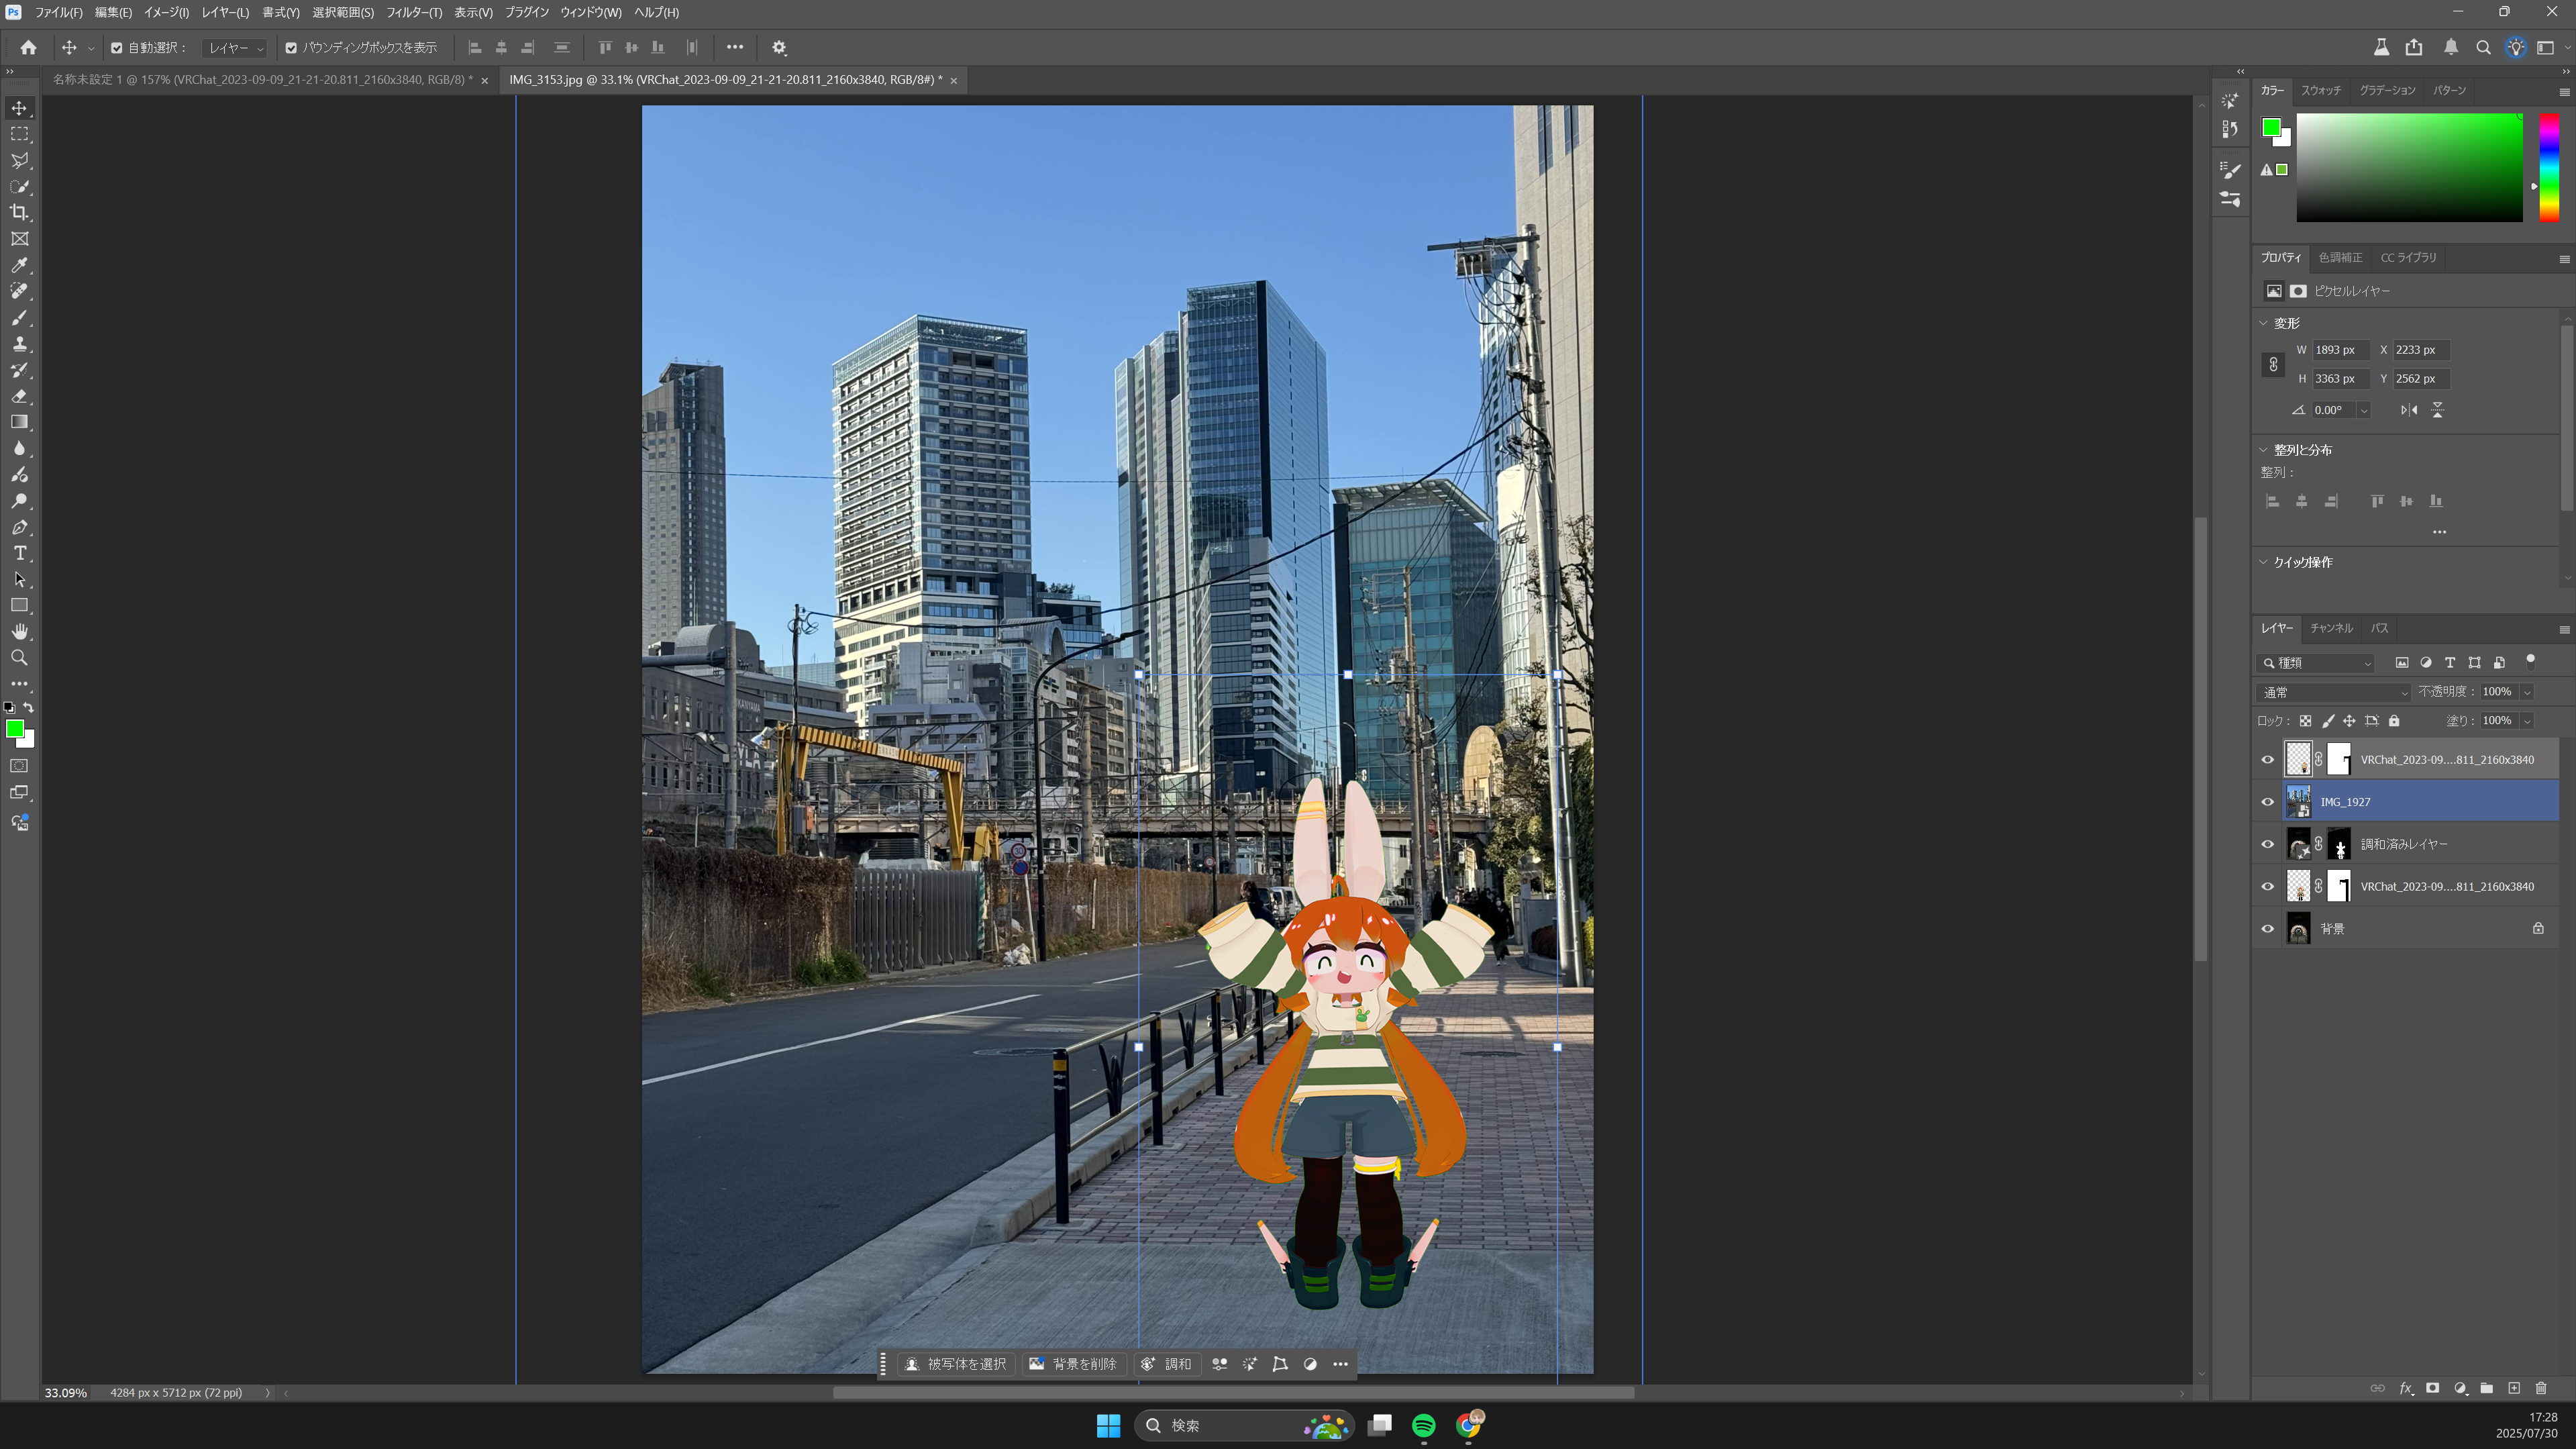
Task: Collapse the 変形 section
Action: pos(2264,323)
